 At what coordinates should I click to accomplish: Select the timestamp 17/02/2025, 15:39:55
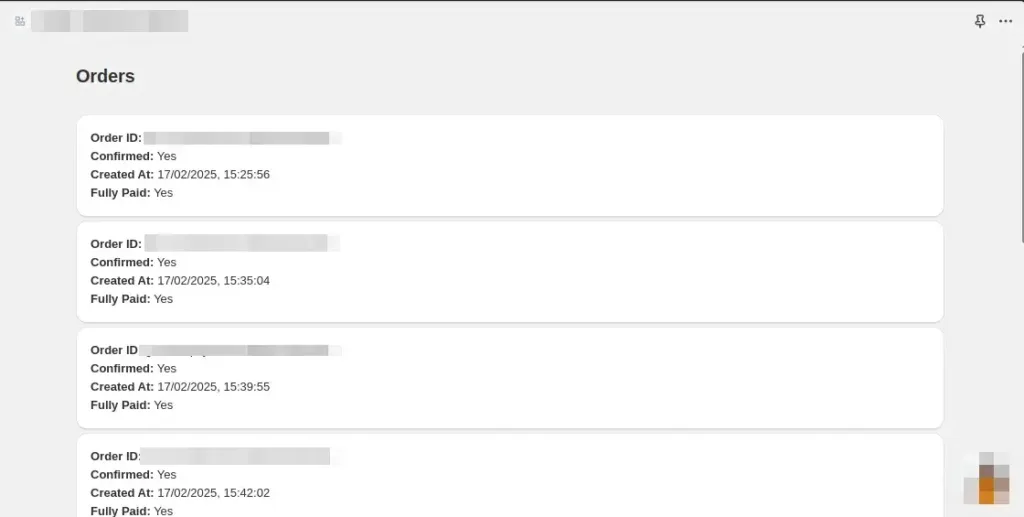213,387
